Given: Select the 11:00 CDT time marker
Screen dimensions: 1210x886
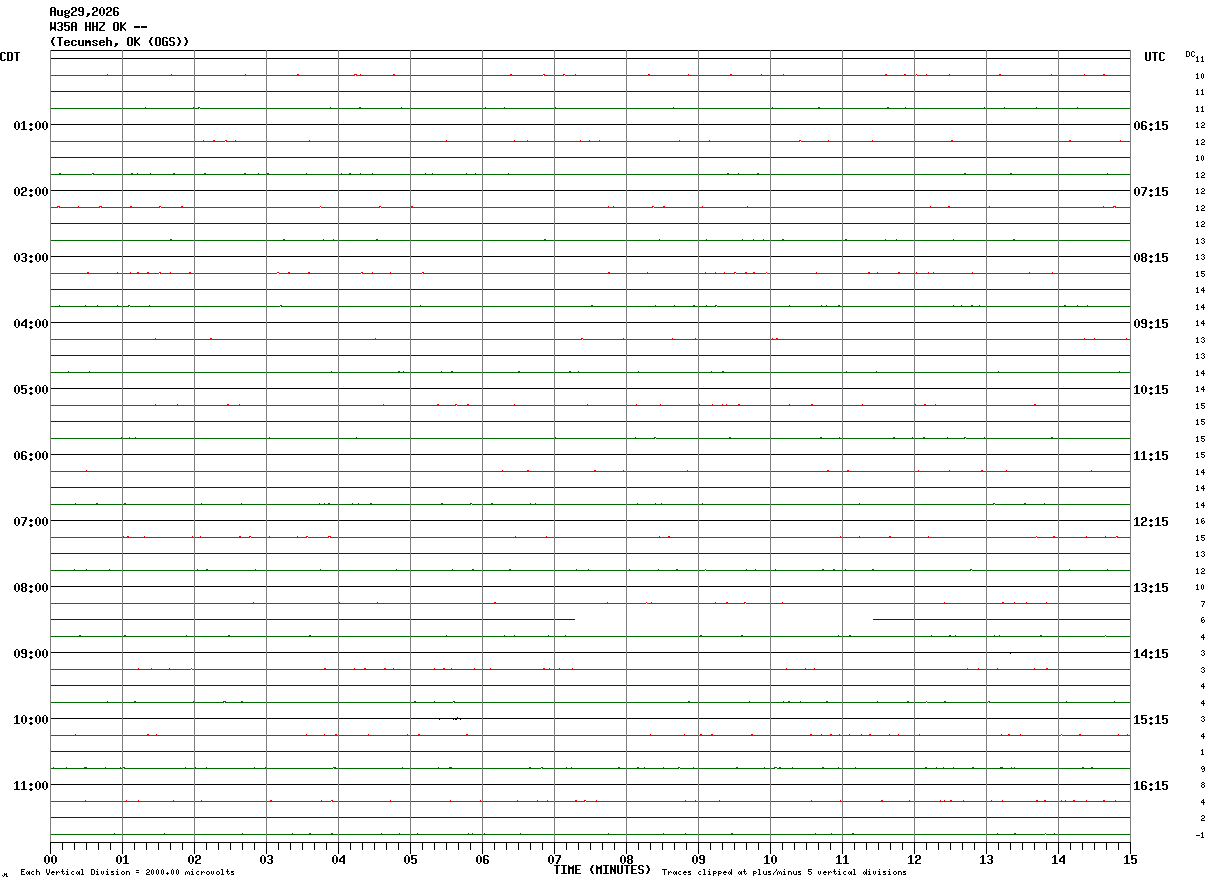Looking at the screenshot, I should click(30, 785).
